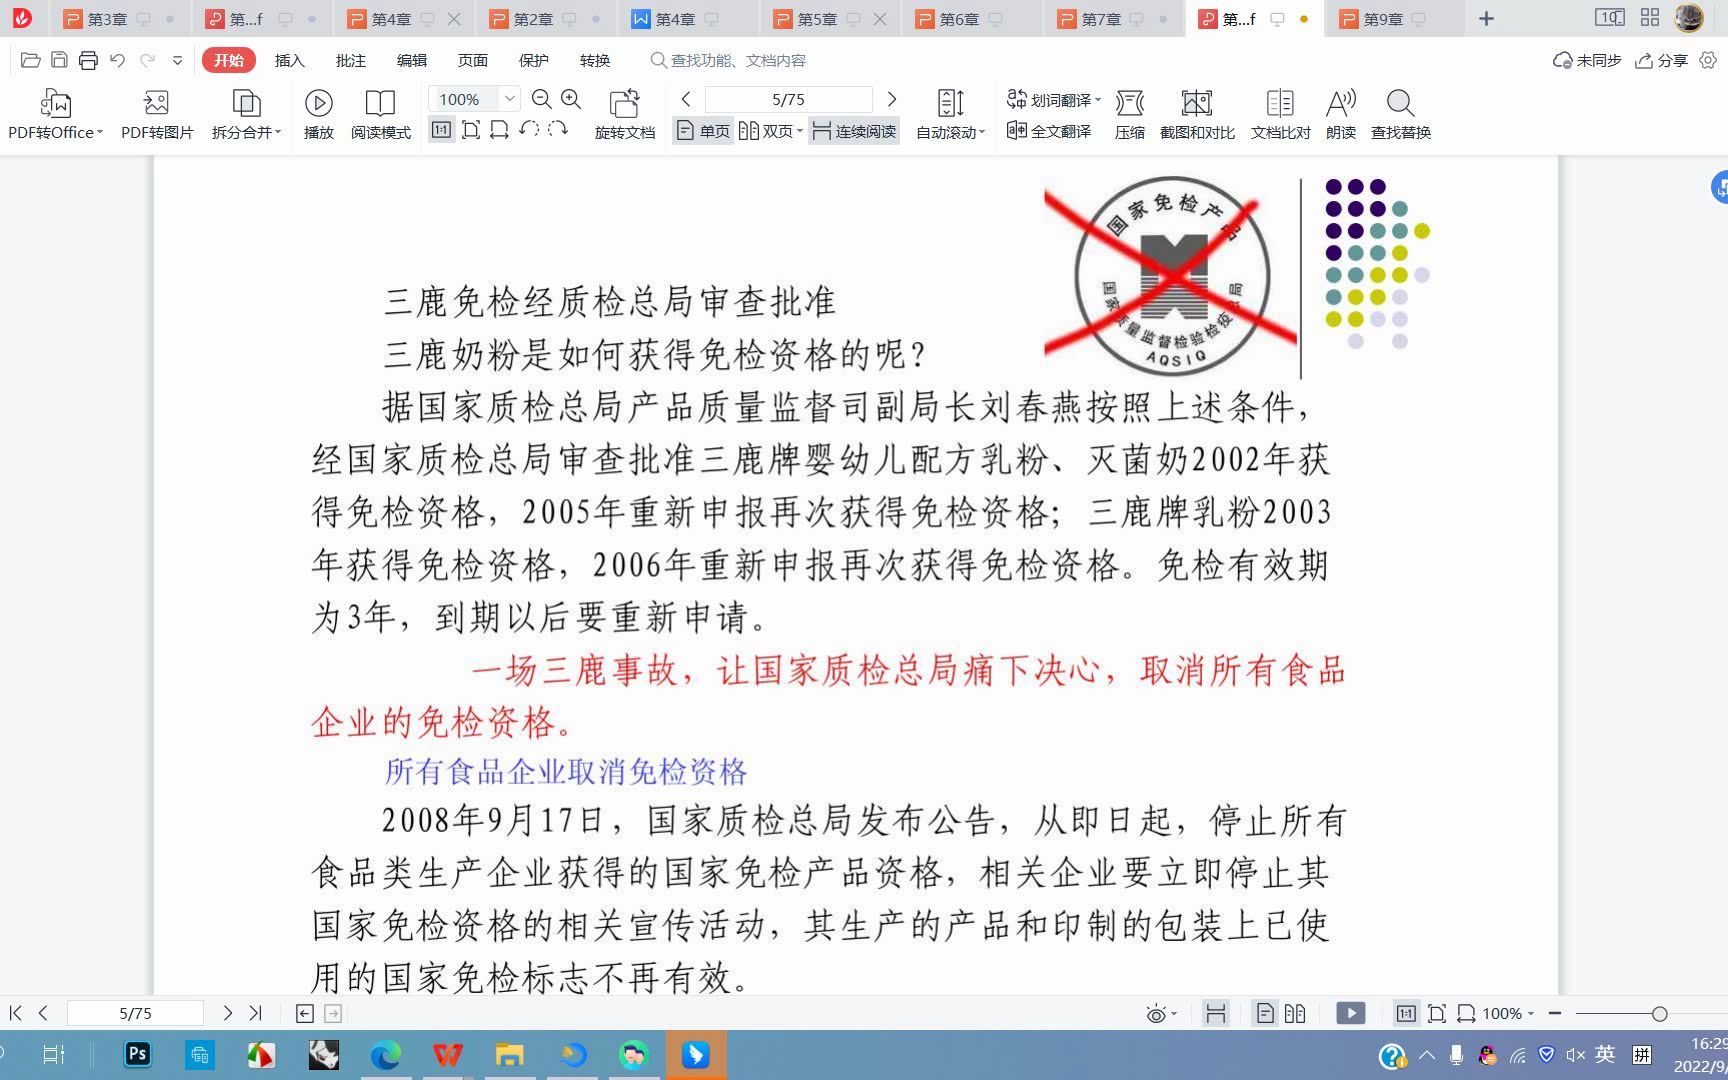Add a new tab with plus button
The image size is (1728, 1080).
pos(1486,19)
